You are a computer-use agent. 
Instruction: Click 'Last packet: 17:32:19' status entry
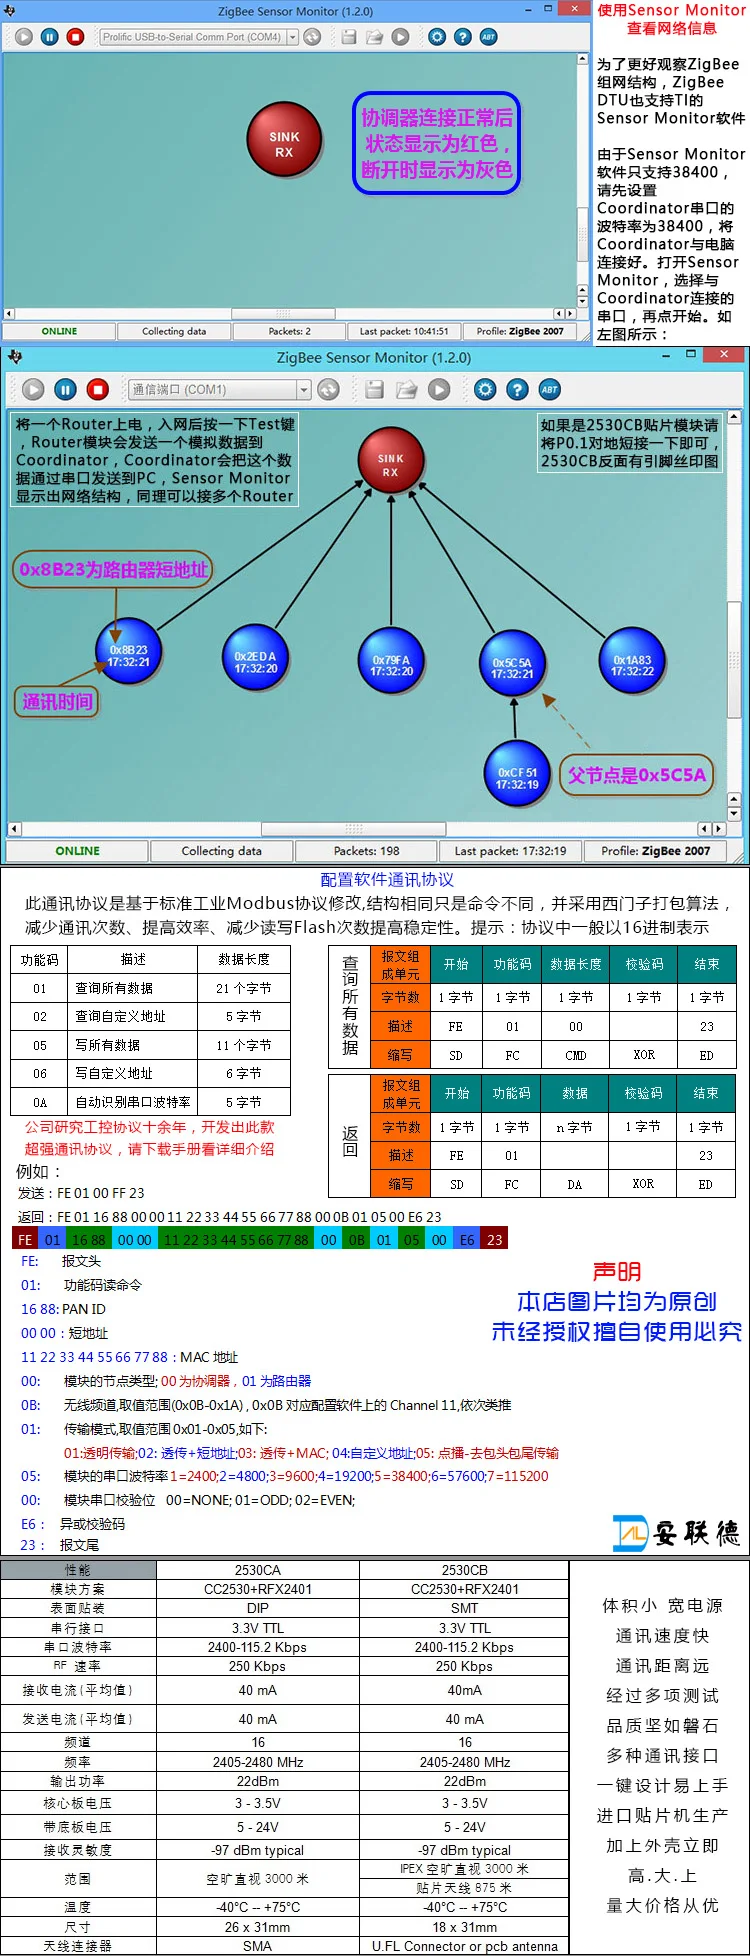click(510, 851)
